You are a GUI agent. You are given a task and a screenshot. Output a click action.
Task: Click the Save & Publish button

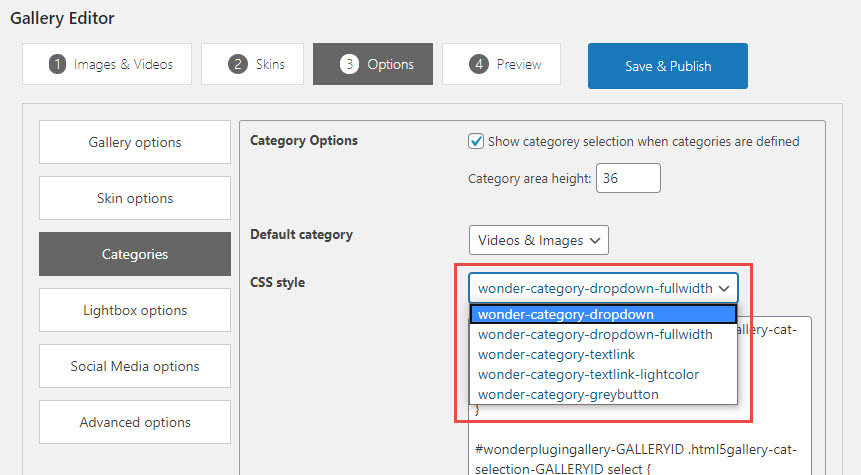pyautogui.click(x=667, y=66)
